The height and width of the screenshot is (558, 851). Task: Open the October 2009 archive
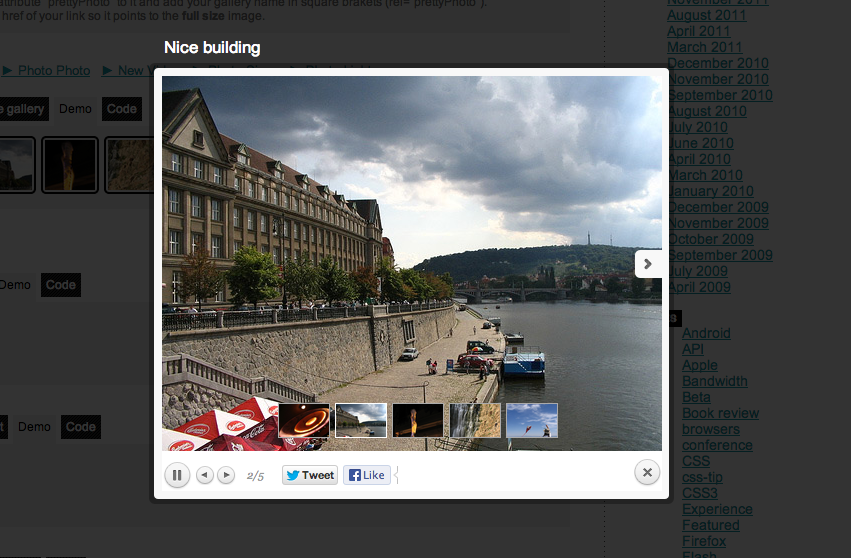[x=711, y=239]
